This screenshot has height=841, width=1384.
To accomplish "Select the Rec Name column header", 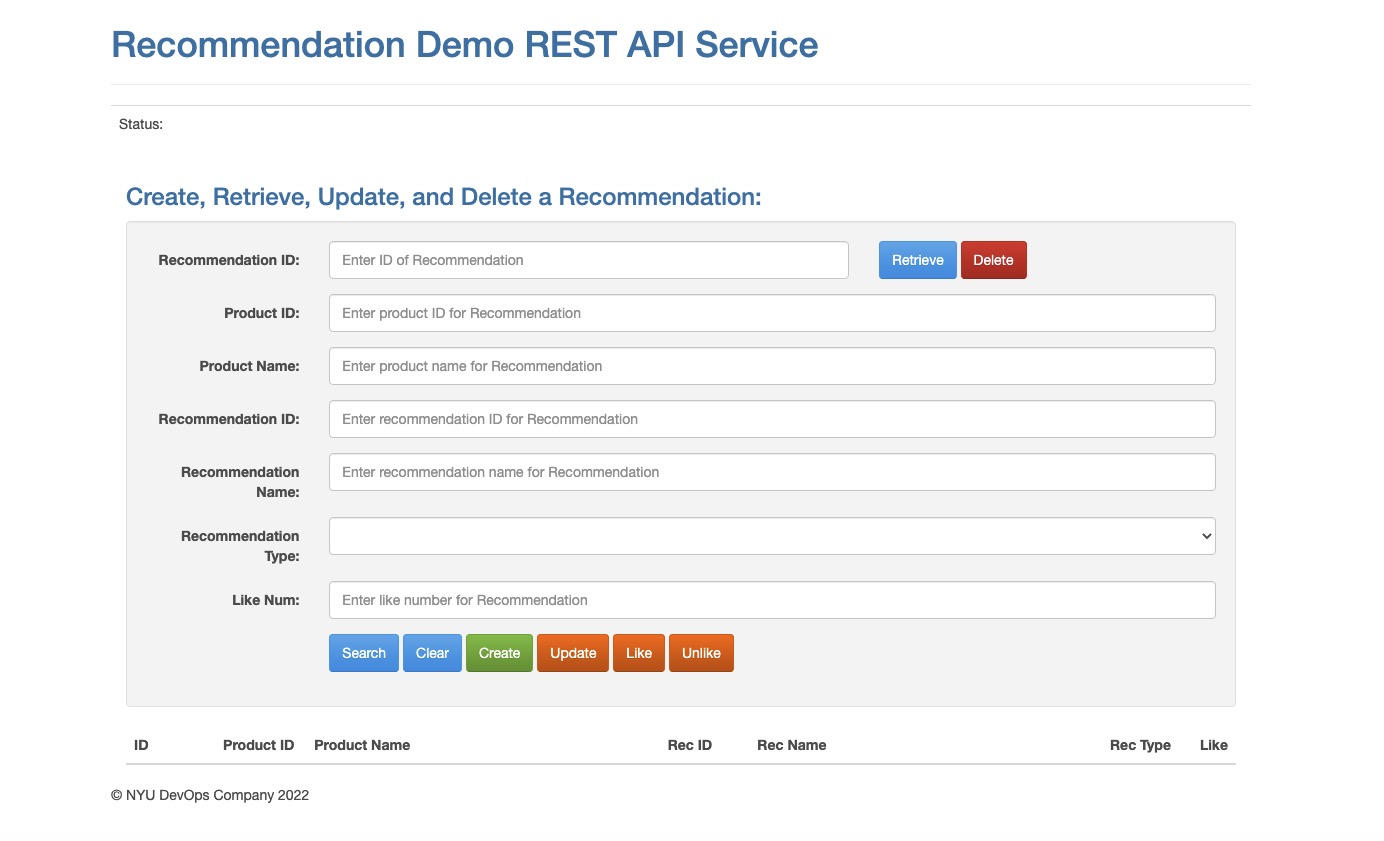I will click(x=791, y=745).
